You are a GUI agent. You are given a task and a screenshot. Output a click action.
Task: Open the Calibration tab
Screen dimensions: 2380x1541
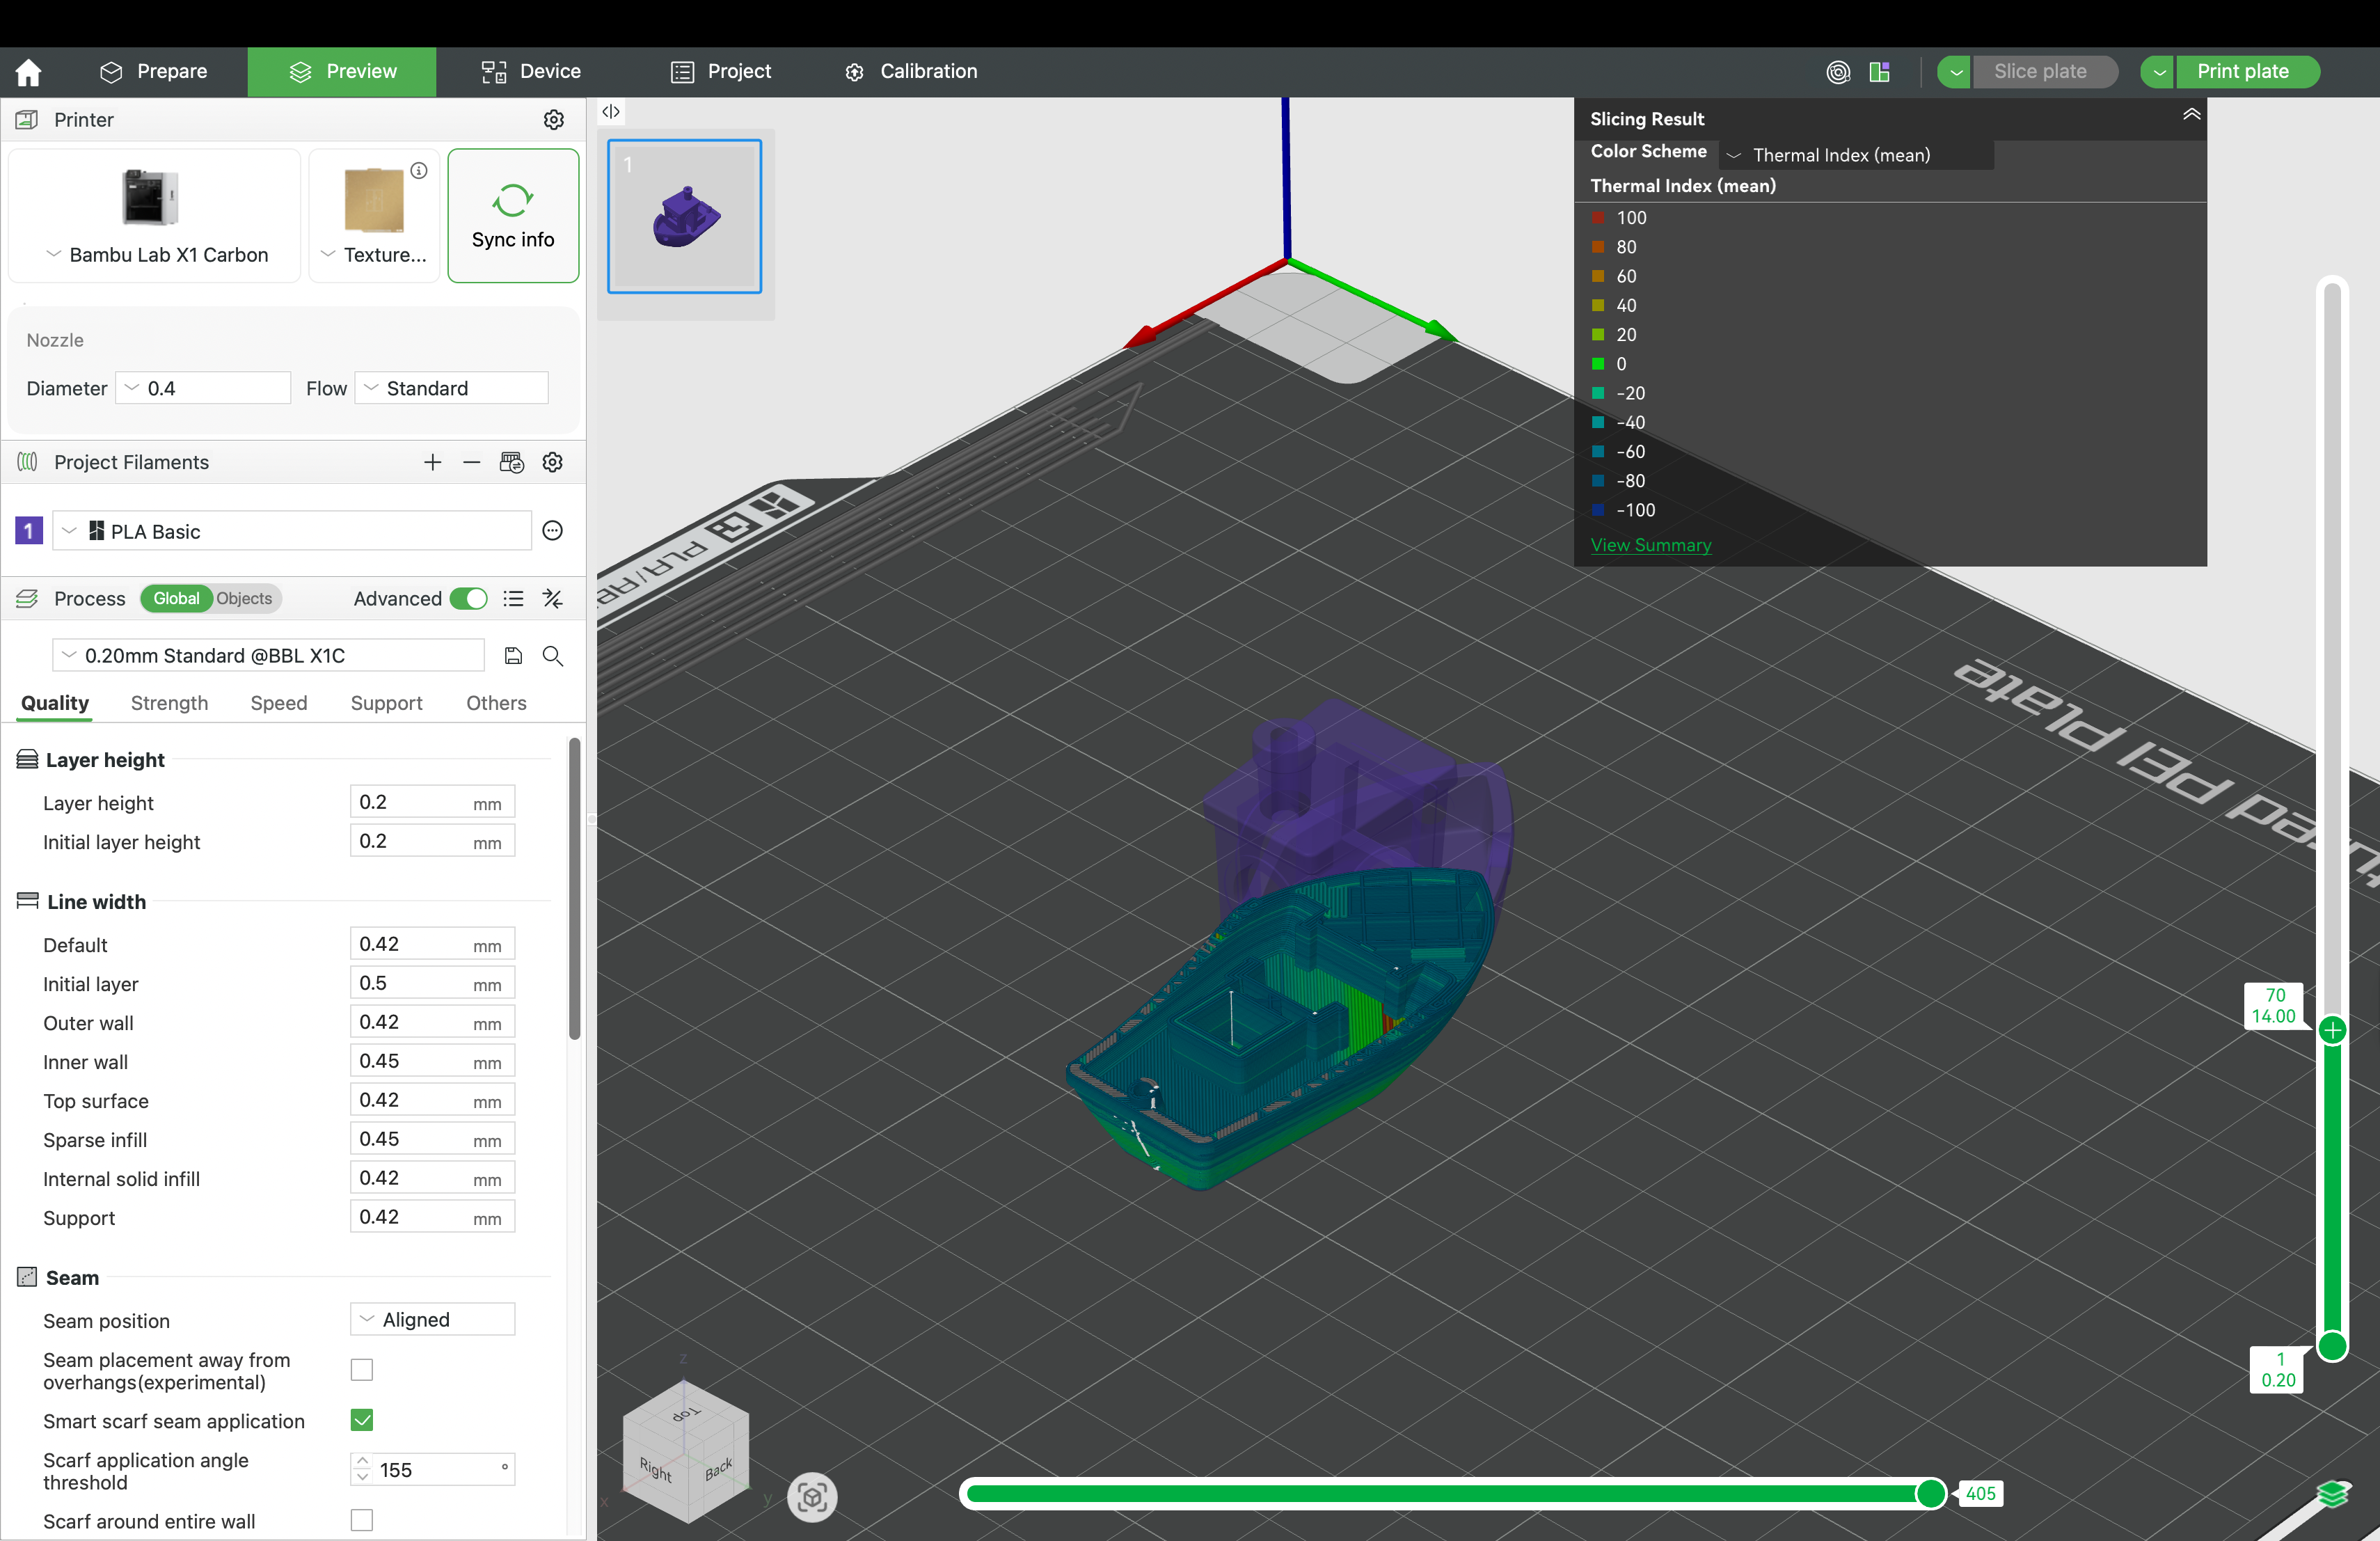pos(911,72)
